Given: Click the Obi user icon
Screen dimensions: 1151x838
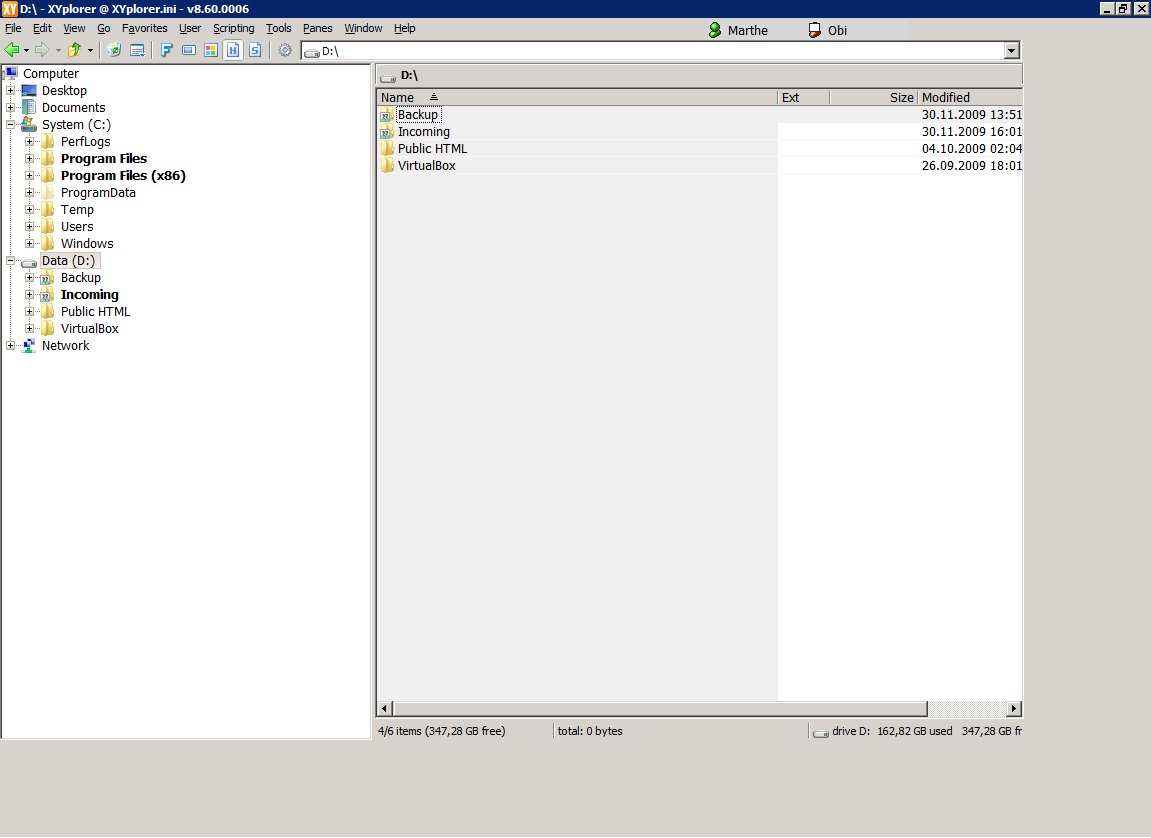Looking at the screenshot, I should point(814,30).
